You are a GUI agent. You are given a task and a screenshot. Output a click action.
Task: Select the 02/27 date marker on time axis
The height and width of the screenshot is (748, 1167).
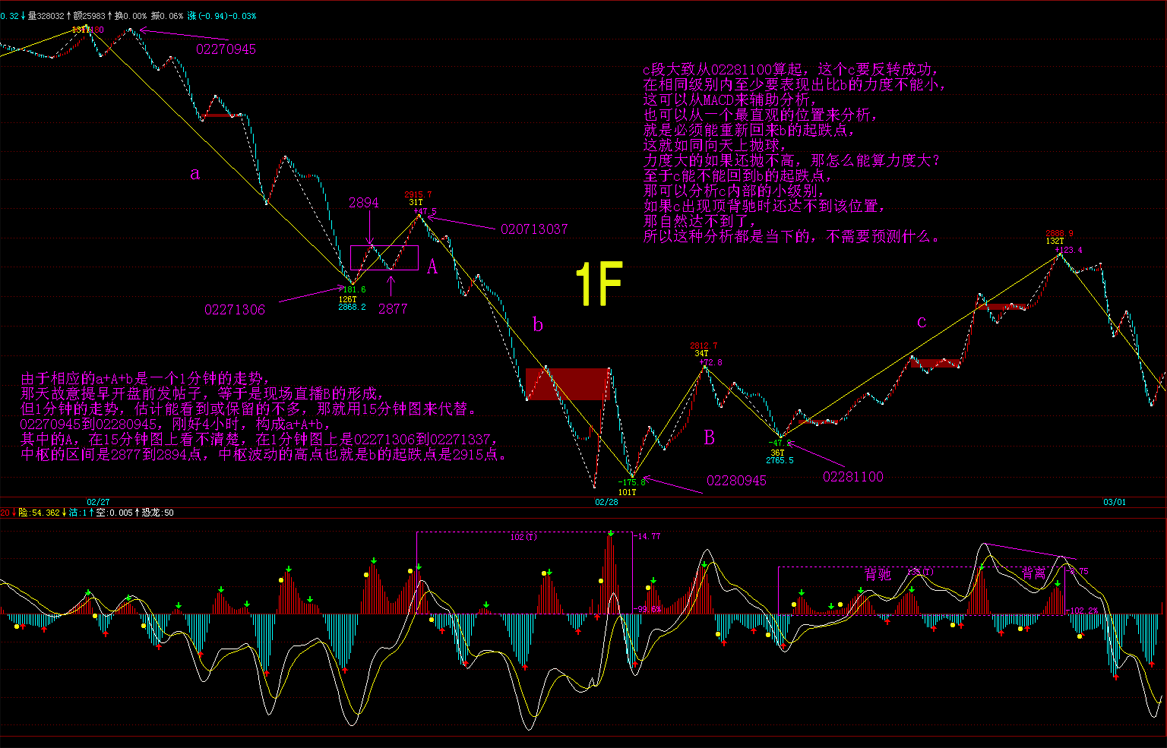coord(98,502)
